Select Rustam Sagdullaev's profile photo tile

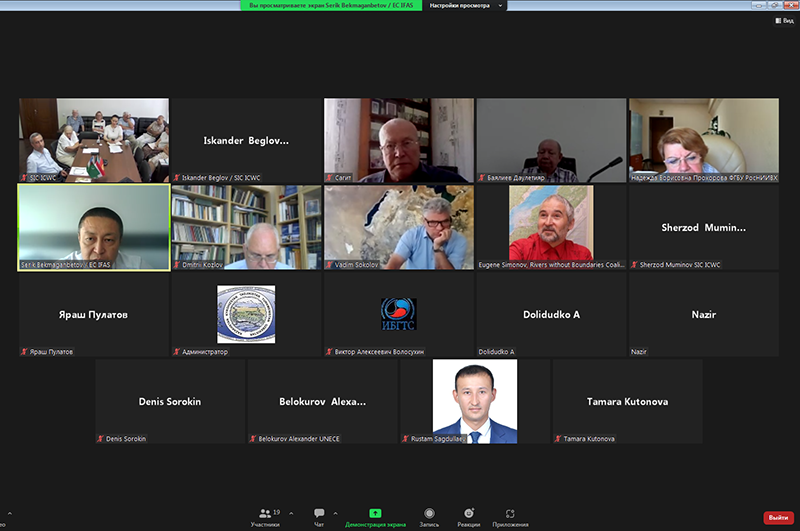click(x=474, y=401)
